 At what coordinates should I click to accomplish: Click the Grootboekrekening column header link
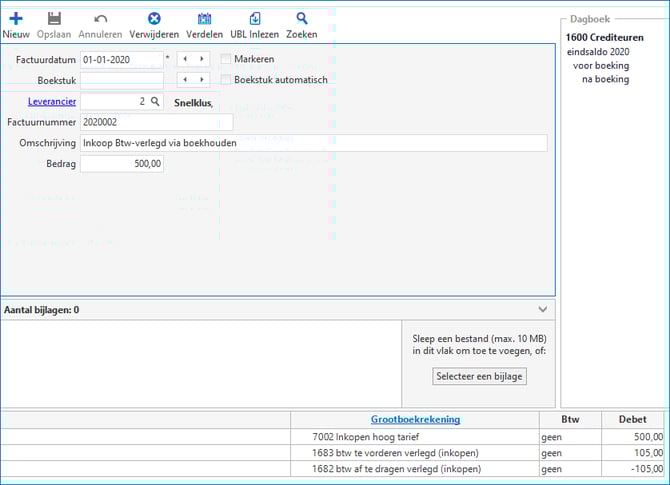tap(415, 419)
